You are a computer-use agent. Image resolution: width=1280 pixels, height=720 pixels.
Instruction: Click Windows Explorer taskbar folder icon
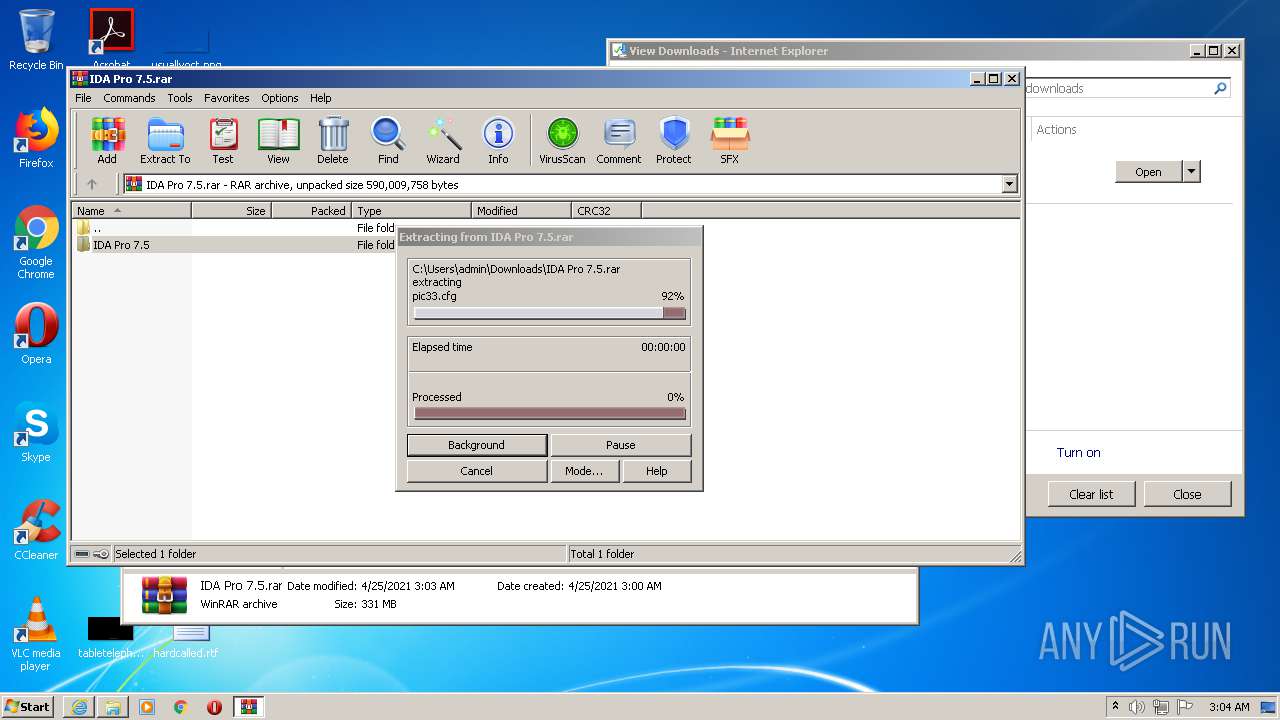coord(113,707)
